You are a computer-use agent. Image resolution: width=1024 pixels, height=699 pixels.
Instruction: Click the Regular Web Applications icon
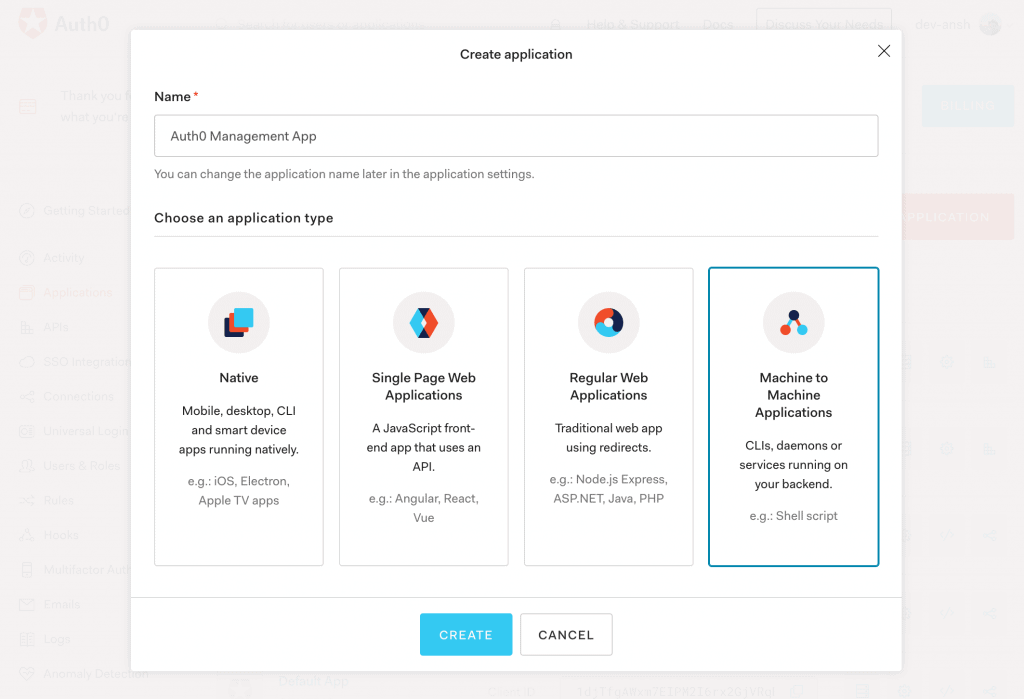coord(608,322)
